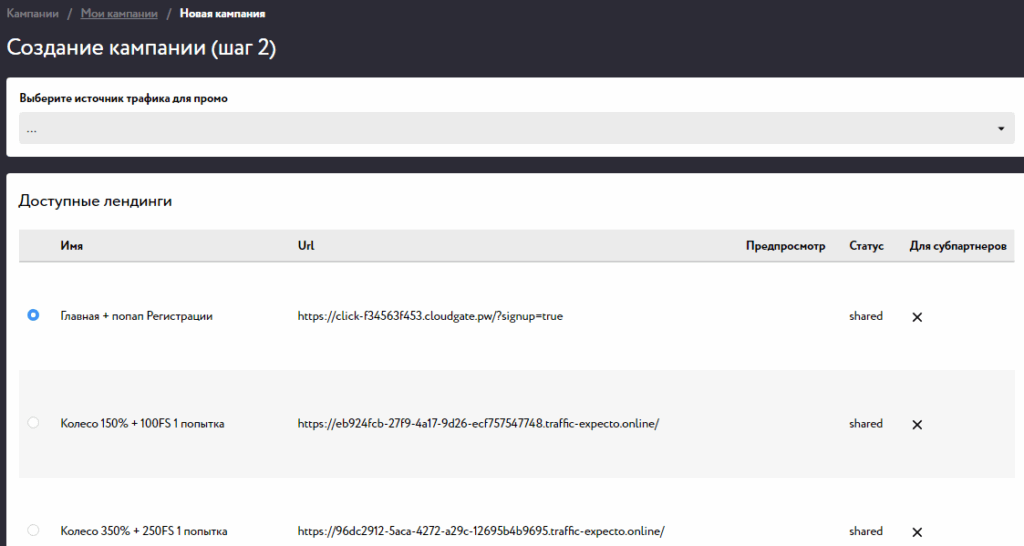Select the Колесо 150% + 100FS radio button
The height and width of the screenshot is (546, 1024).
[34, 423]
